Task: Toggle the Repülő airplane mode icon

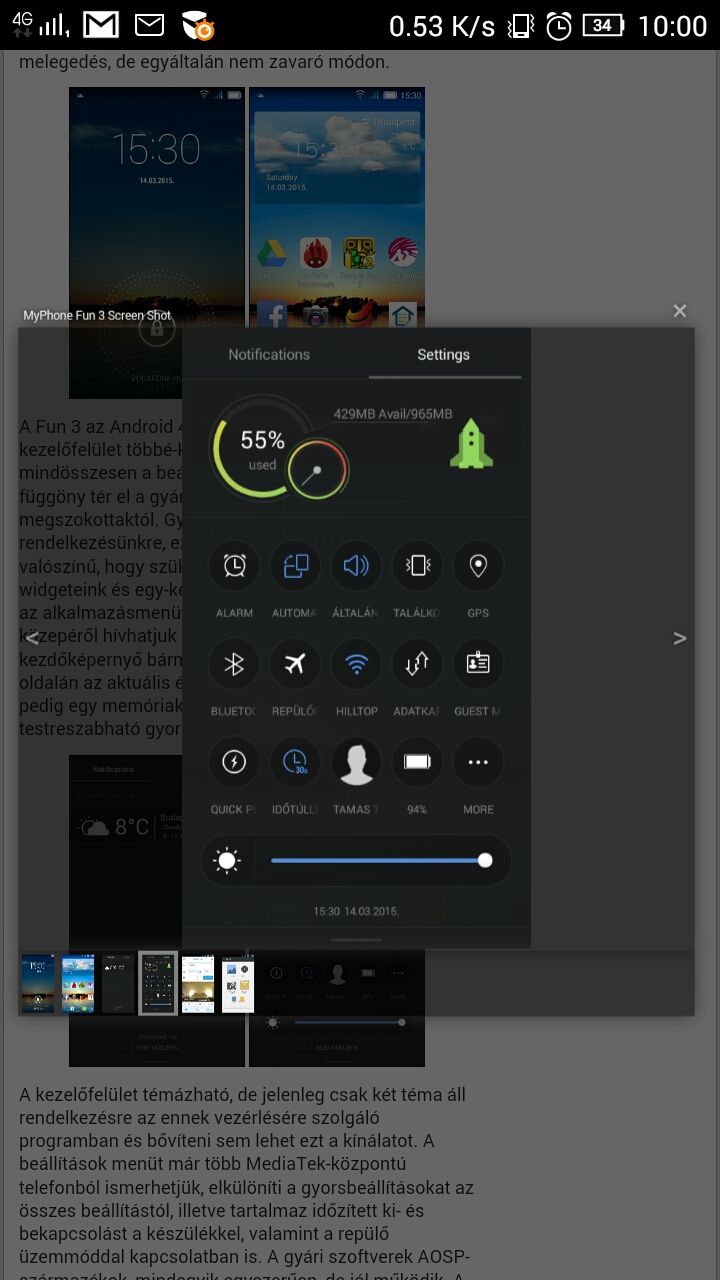Action: (295, 664)
